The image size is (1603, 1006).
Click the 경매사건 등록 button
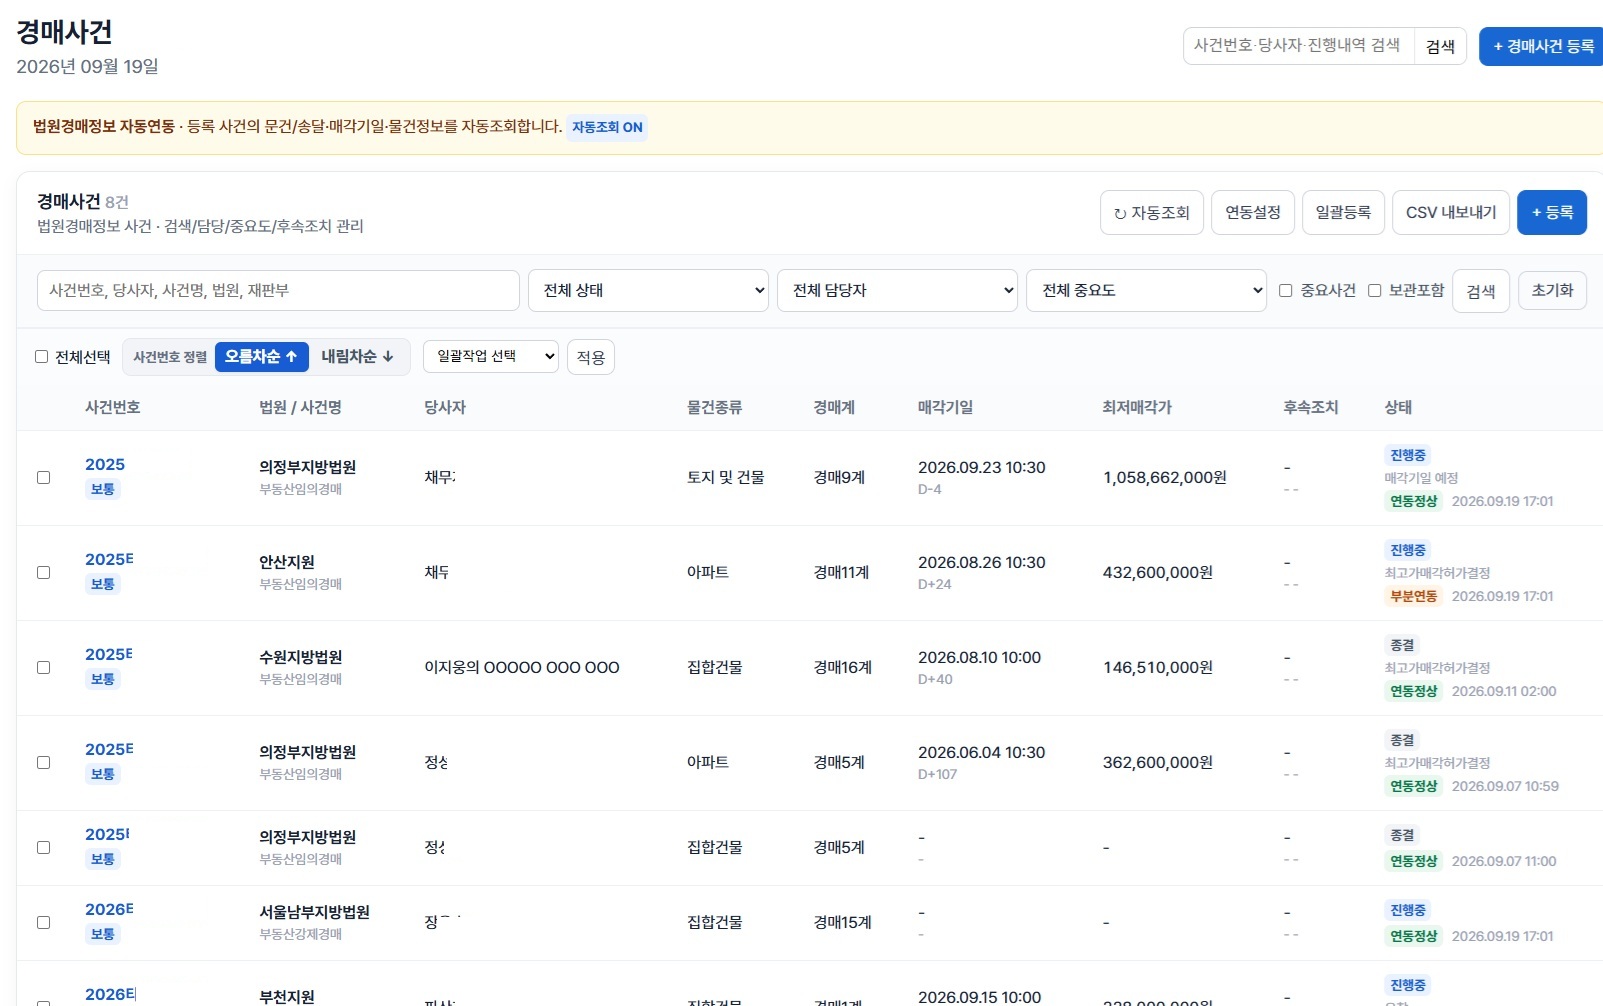pyautogui.click(x=1541, y=46)
